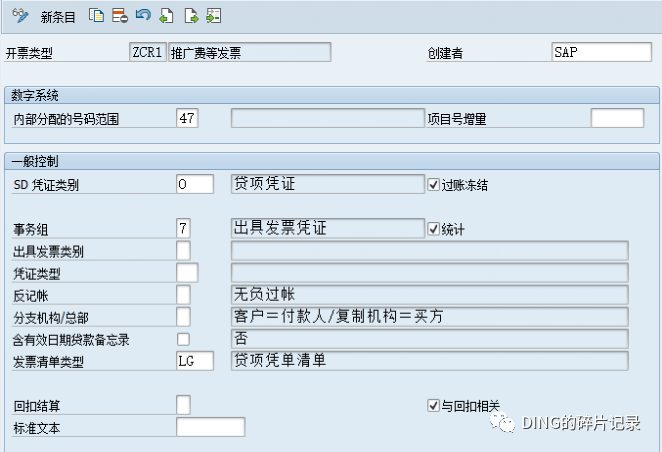Click the 内部分配的号码范围 label
The height and width of the screenshot is (452, 662).
(66, 119)
